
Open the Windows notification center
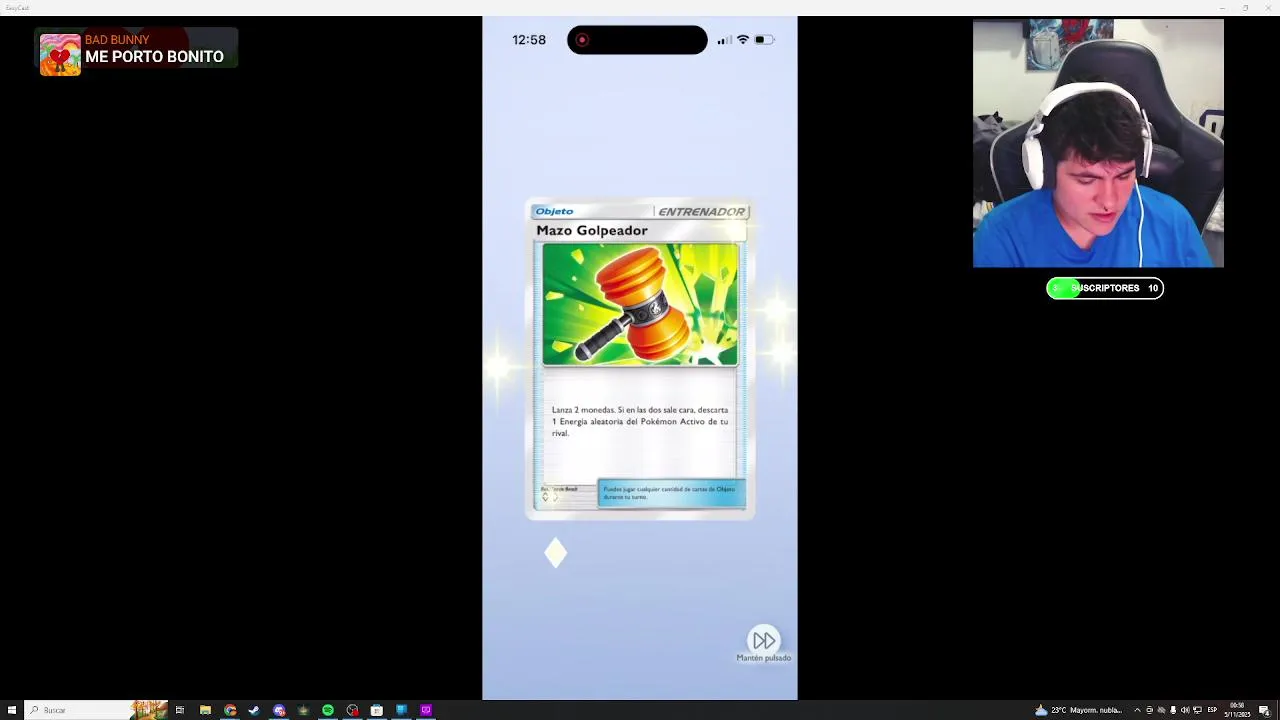tap(1264, 710)
